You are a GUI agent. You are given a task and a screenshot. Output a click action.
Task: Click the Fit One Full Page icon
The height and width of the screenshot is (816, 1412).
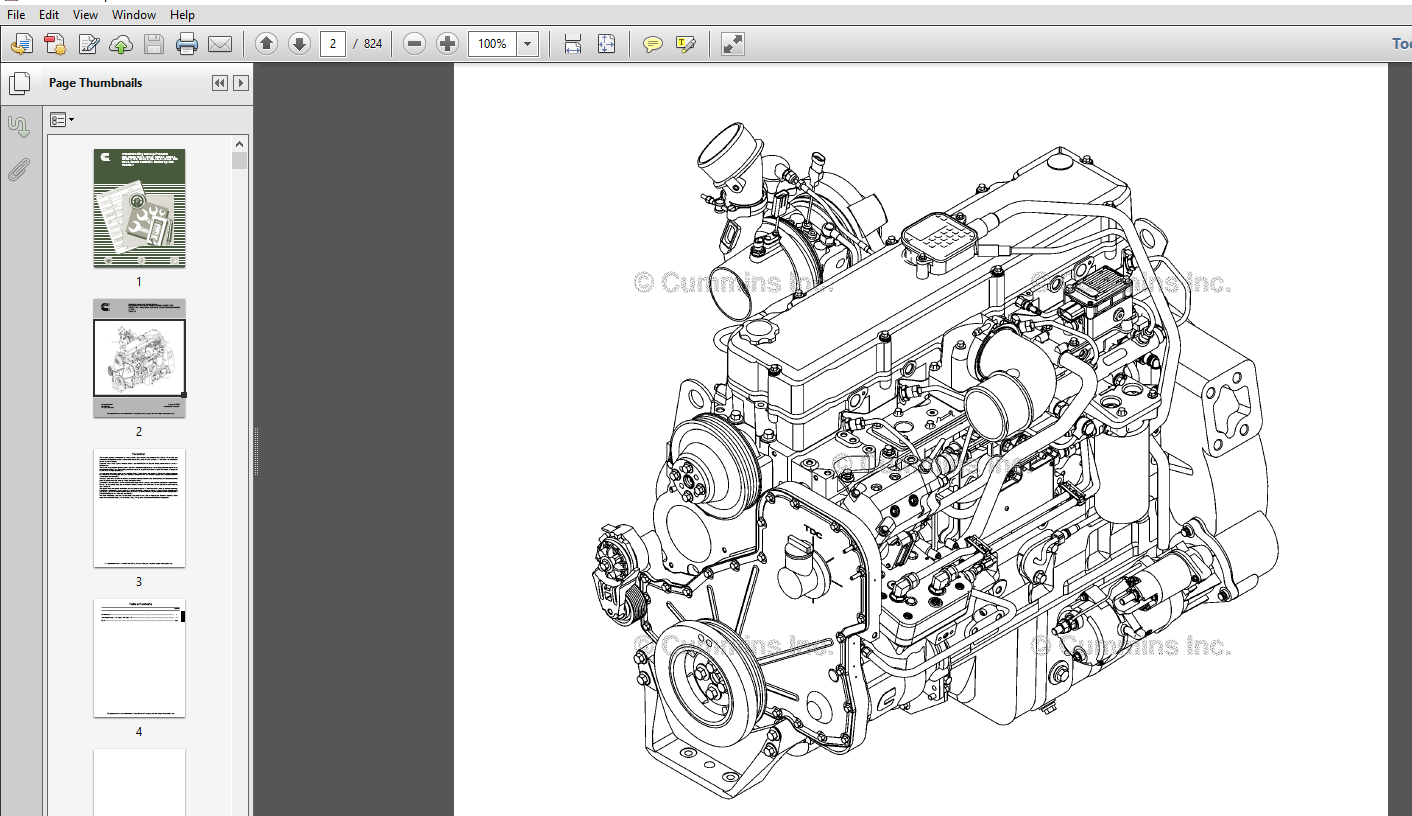(x=606, y=44)
